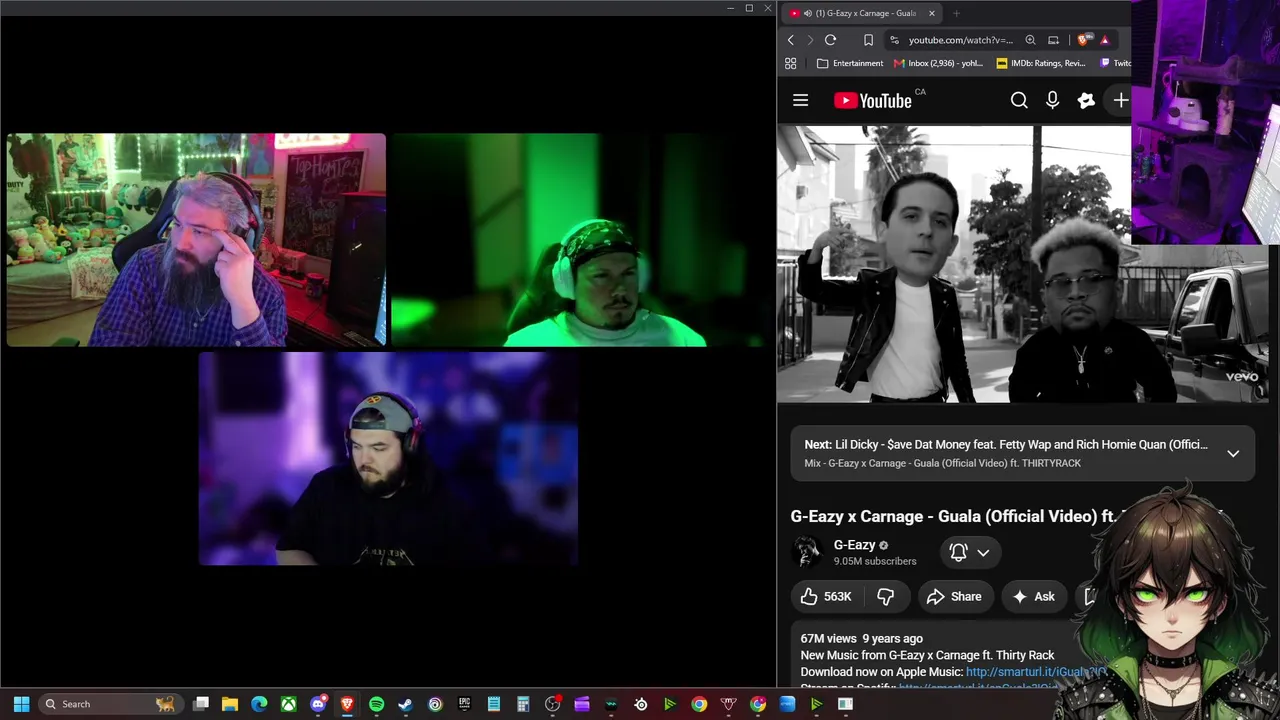Image resolution: width=1280 pixels, height=720 pixels.
Task: Open a new browser tab
Action: point(956,13)
